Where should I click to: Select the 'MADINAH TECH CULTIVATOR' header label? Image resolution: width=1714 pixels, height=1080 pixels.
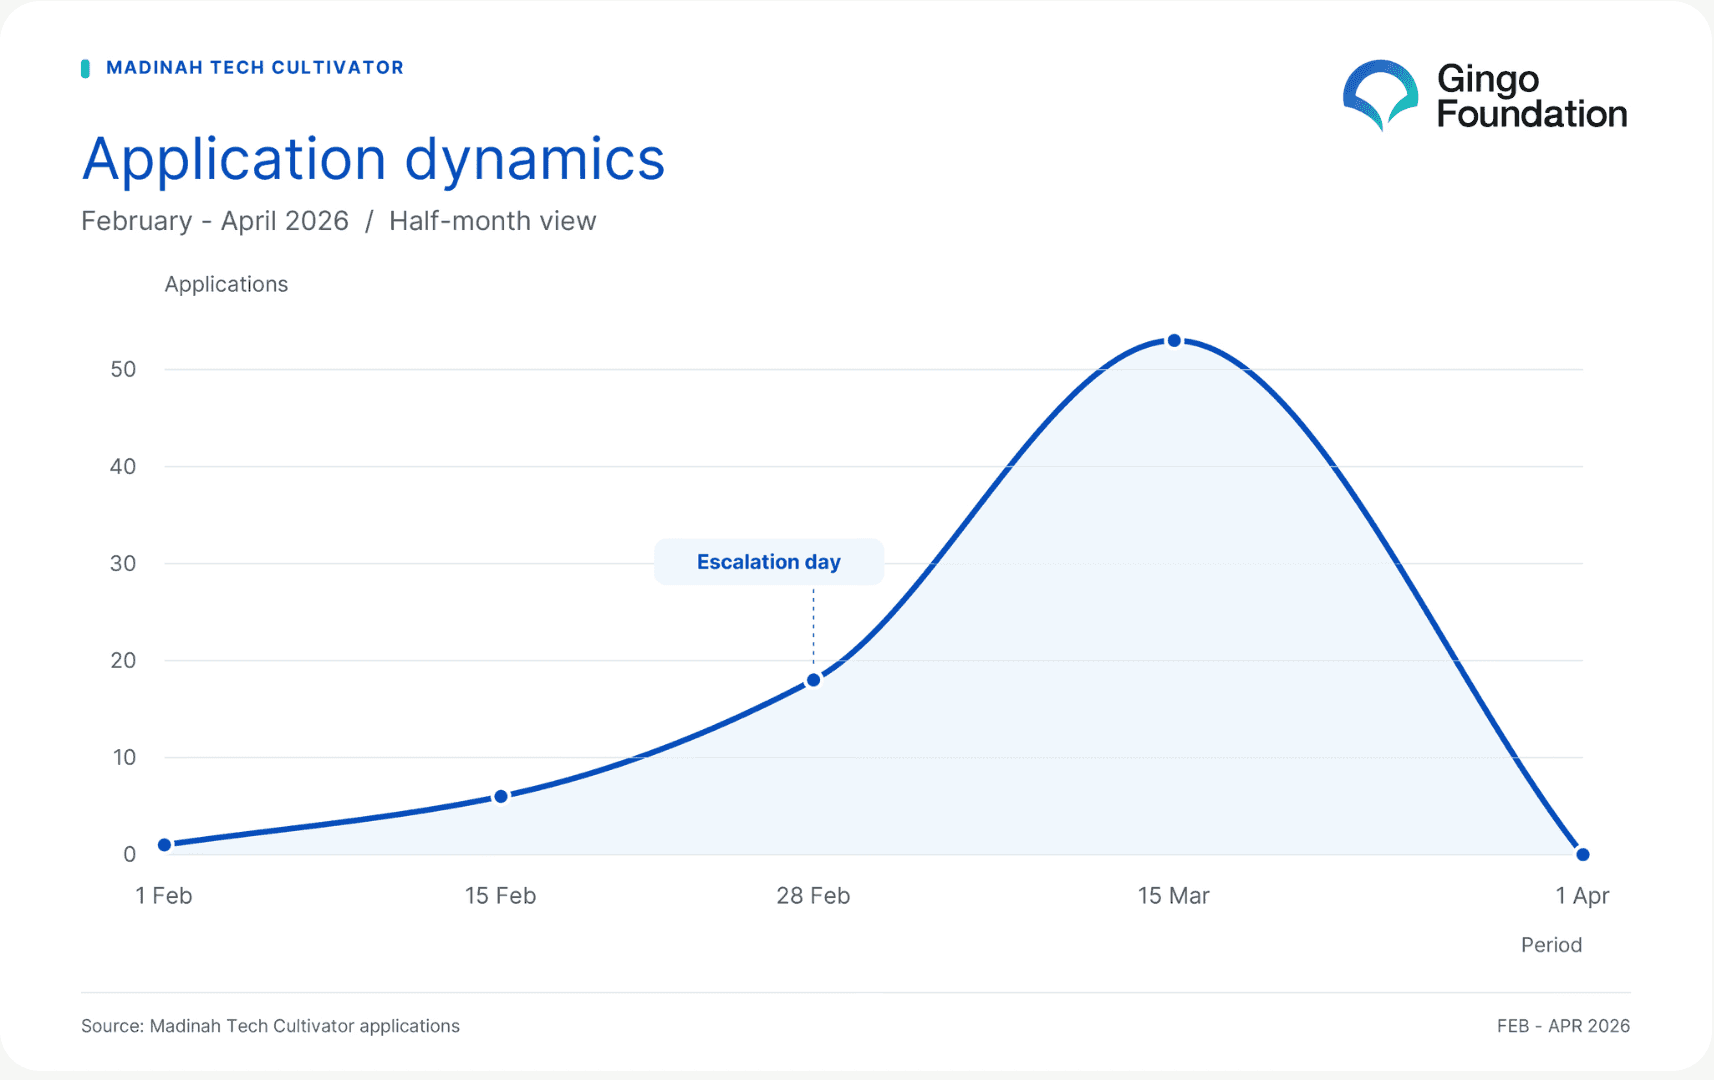point(255,68)
